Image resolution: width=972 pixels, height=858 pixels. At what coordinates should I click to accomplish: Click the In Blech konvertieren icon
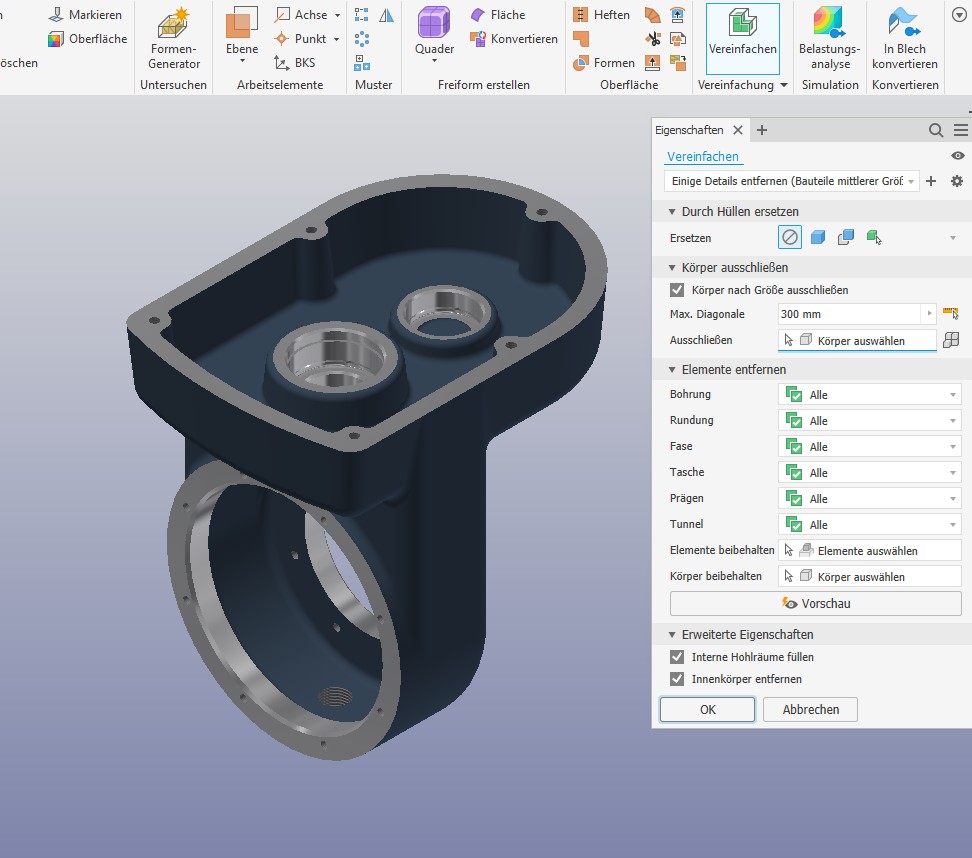point(904,38)
